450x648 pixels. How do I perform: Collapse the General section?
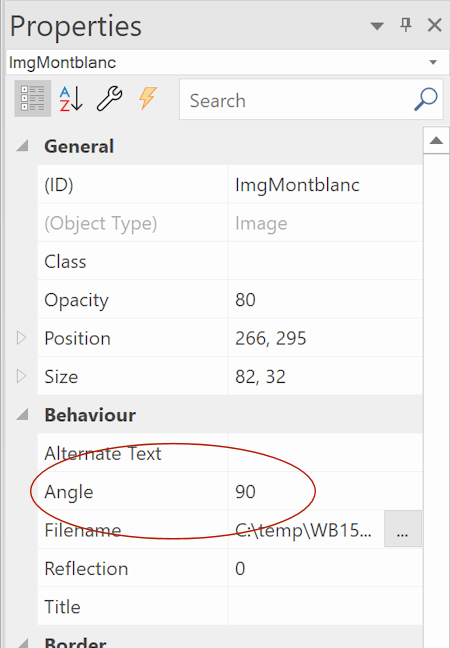(x=22, y=146)
